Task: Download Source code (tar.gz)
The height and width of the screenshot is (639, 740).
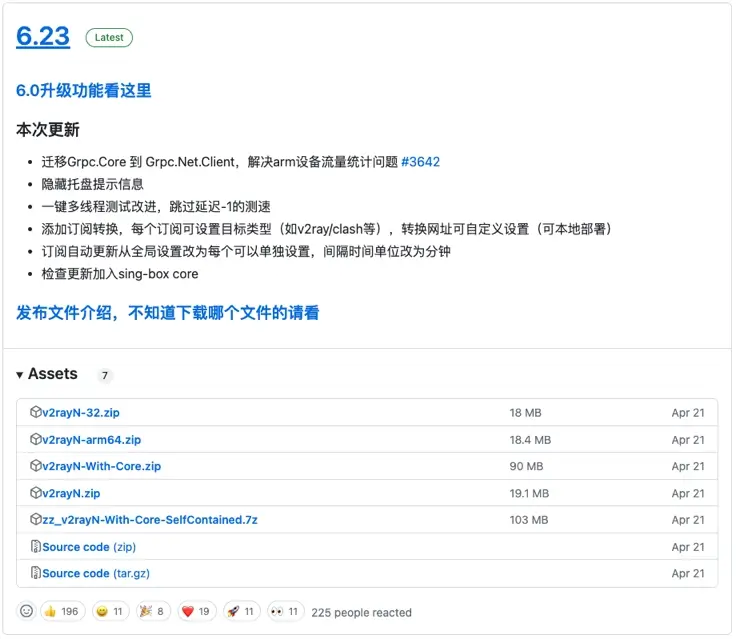Action: click(x=96, y=573)
